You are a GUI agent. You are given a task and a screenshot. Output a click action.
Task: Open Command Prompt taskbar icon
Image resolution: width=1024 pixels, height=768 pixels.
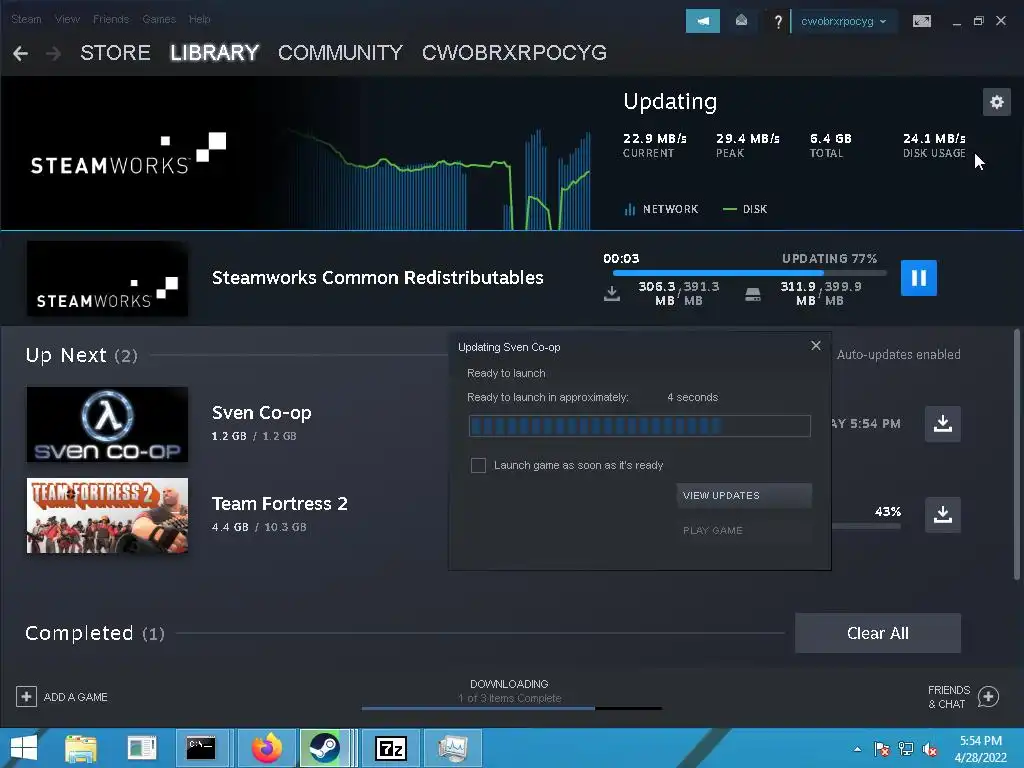[201, 748]
